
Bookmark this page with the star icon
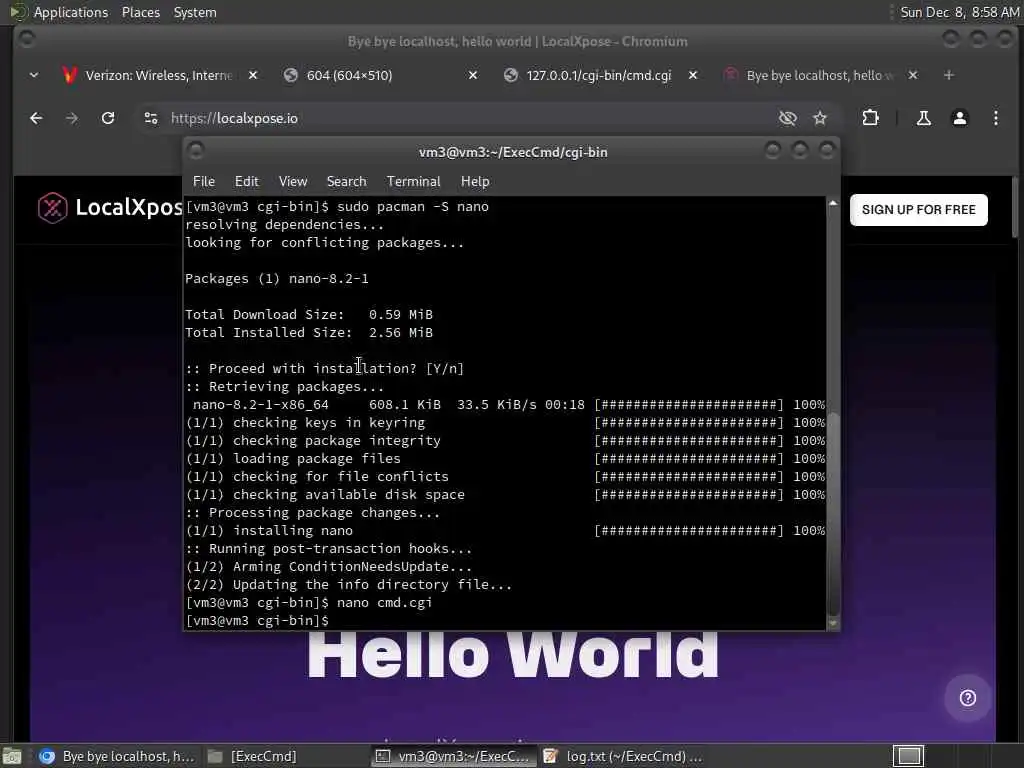(x=820, y=118)
